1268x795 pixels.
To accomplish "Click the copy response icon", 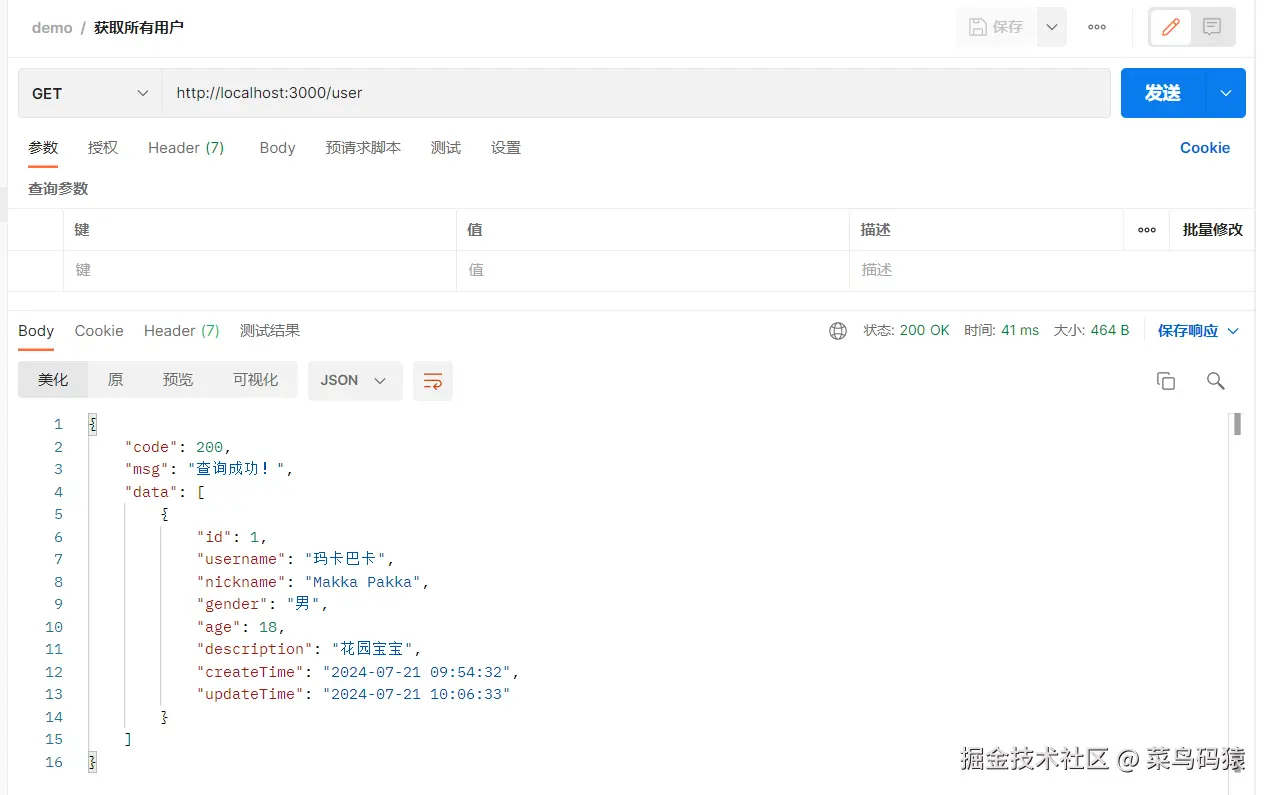I will click(1165, 381).
